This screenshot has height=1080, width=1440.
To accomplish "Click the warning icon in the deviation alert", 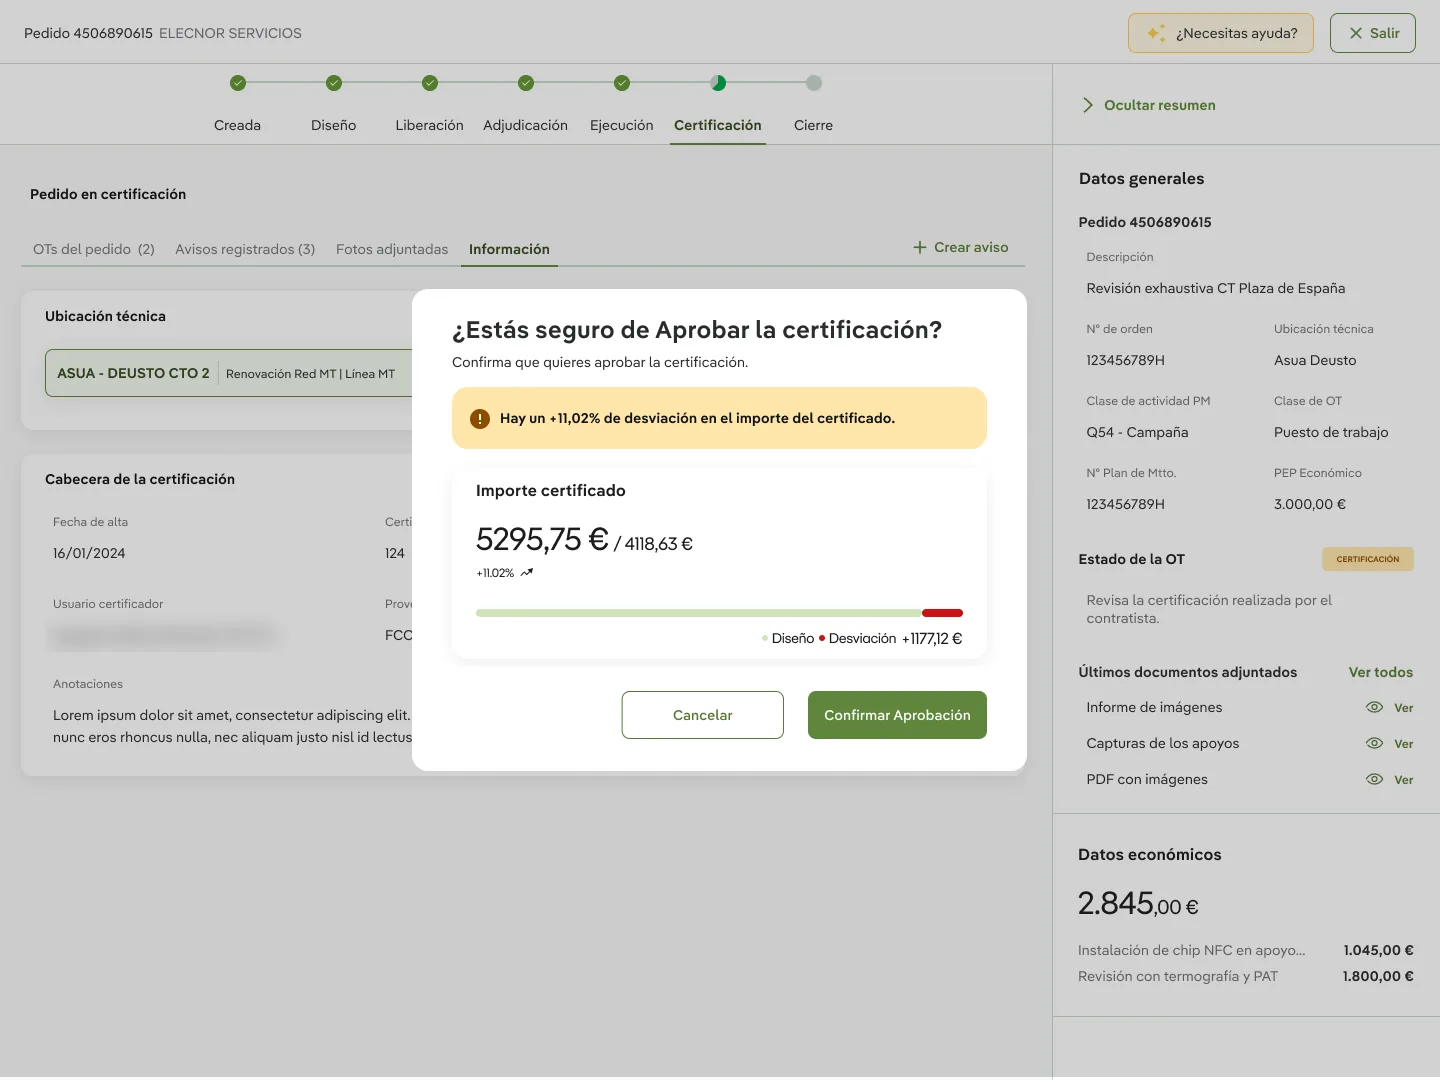I will click(480, 418).
